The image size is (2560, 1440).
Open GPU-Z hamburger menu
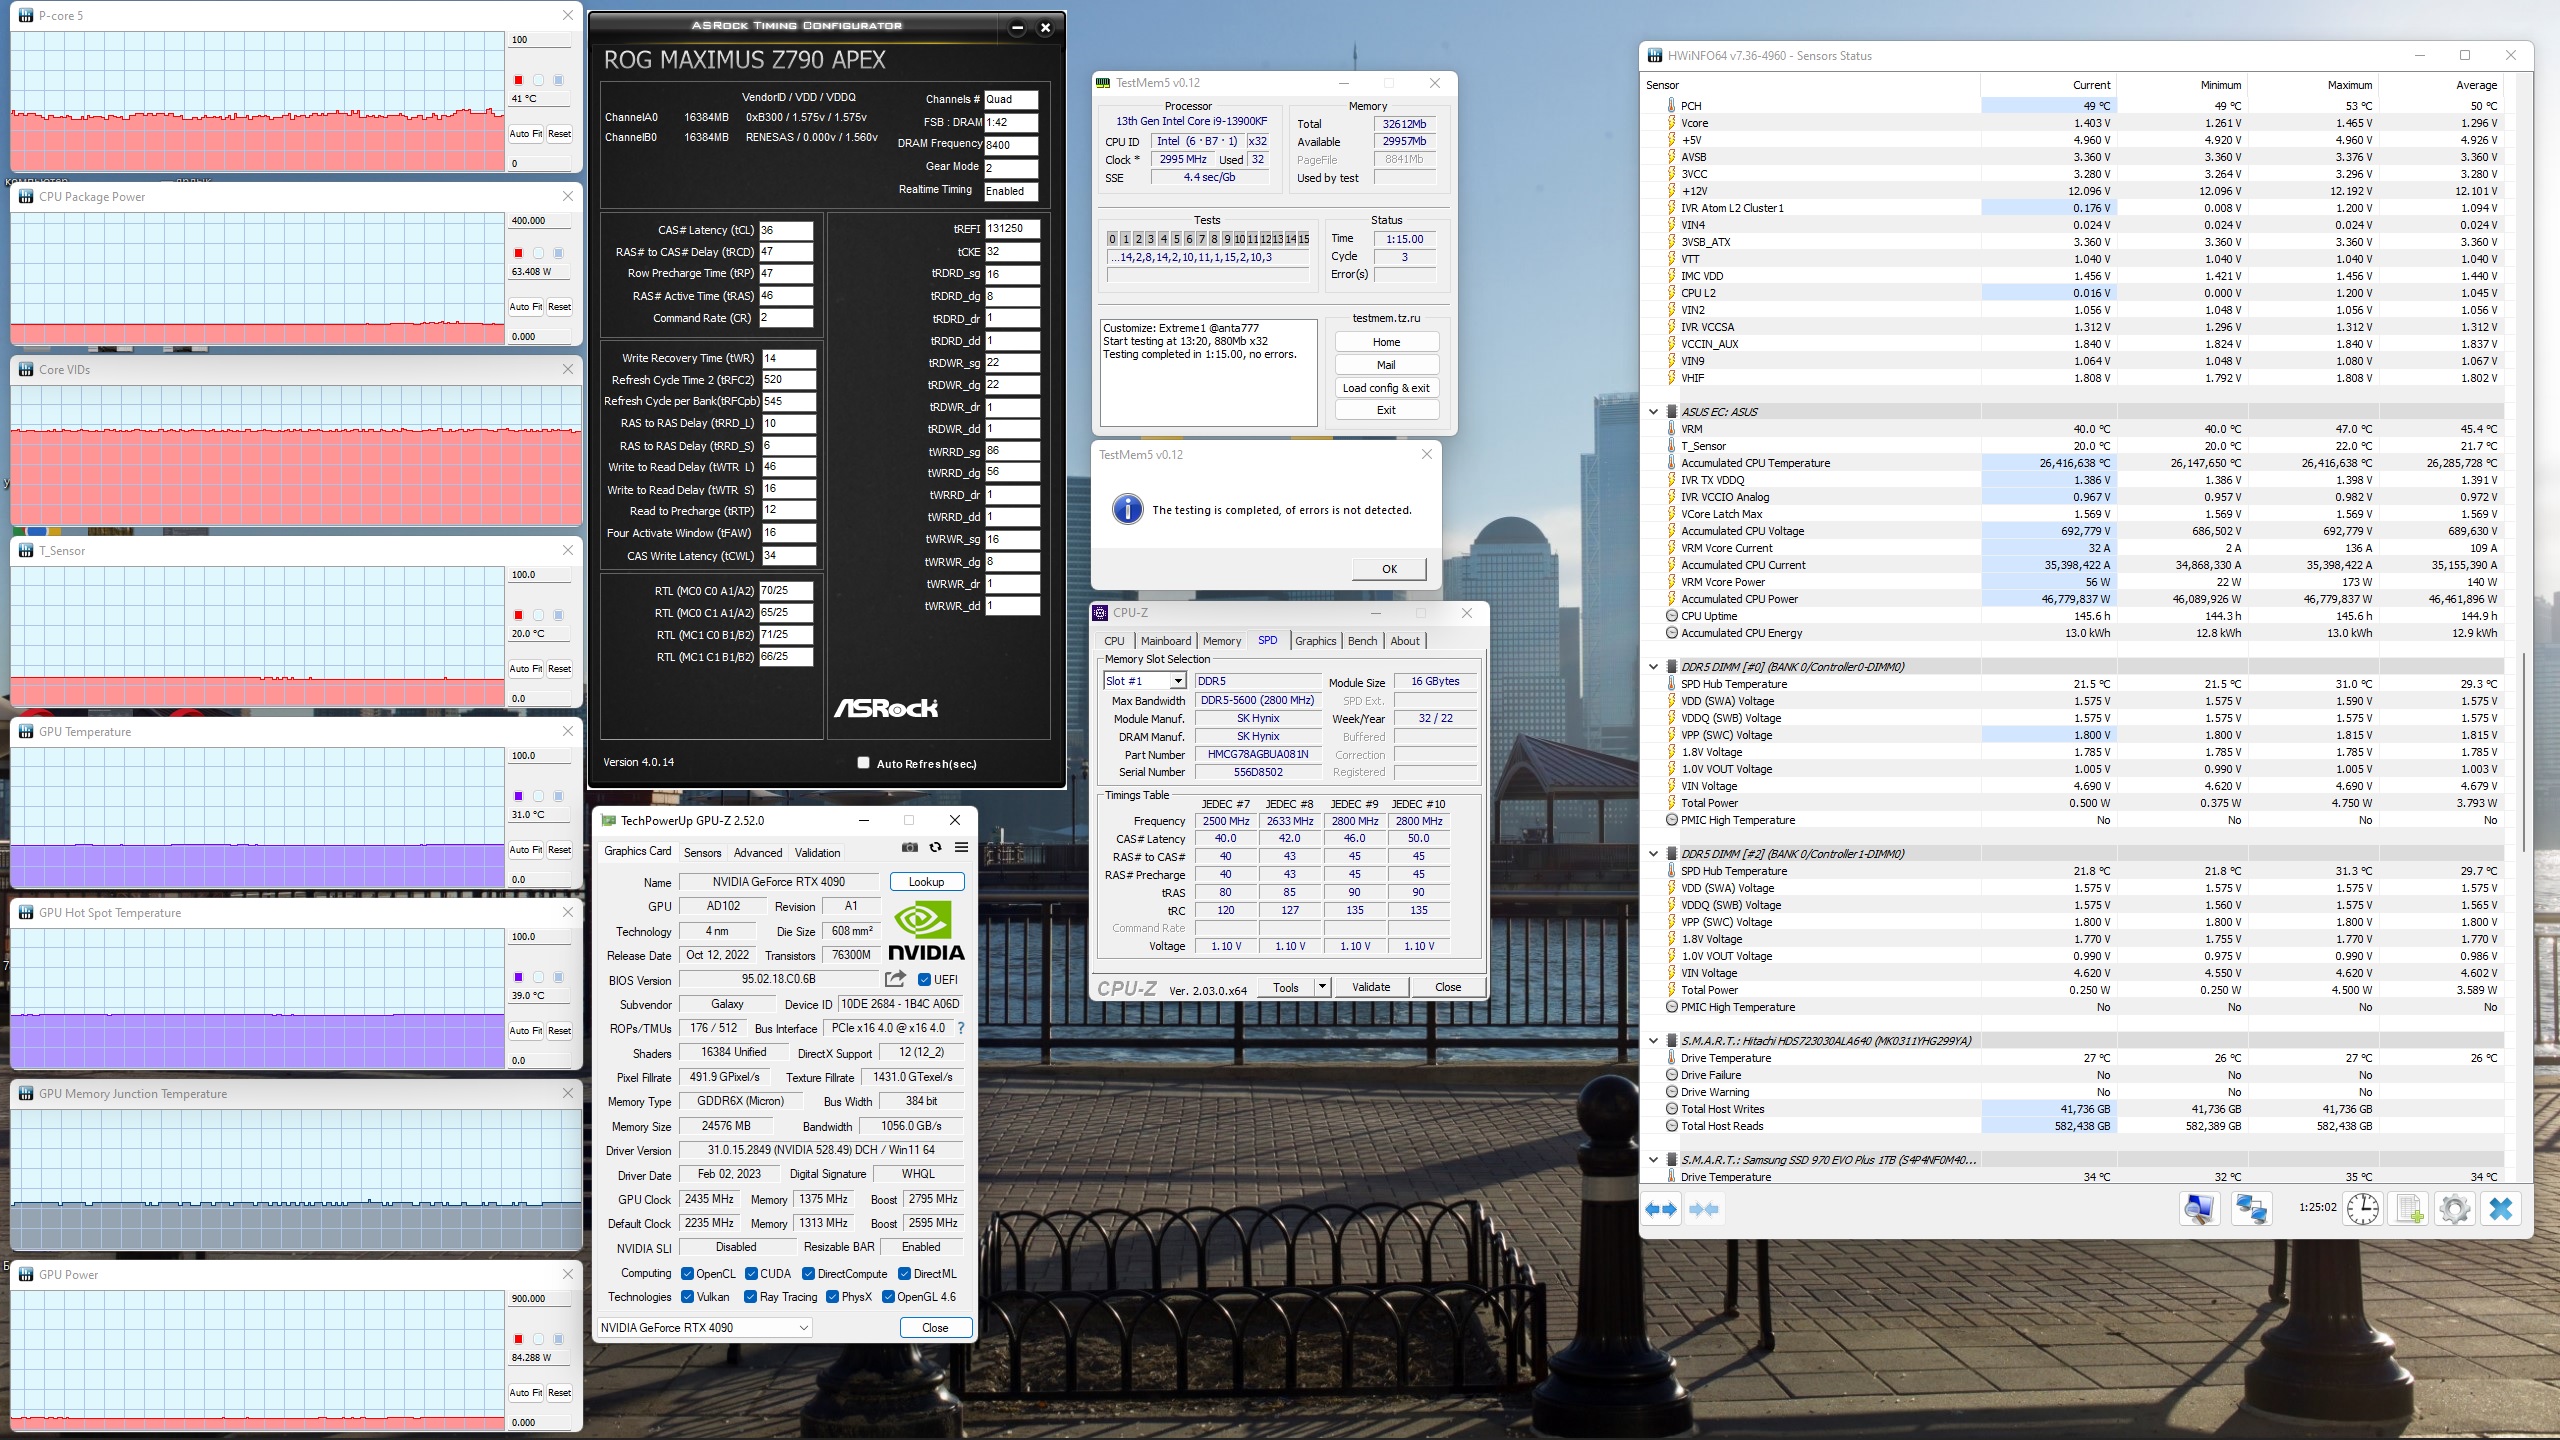coord(961,847)
